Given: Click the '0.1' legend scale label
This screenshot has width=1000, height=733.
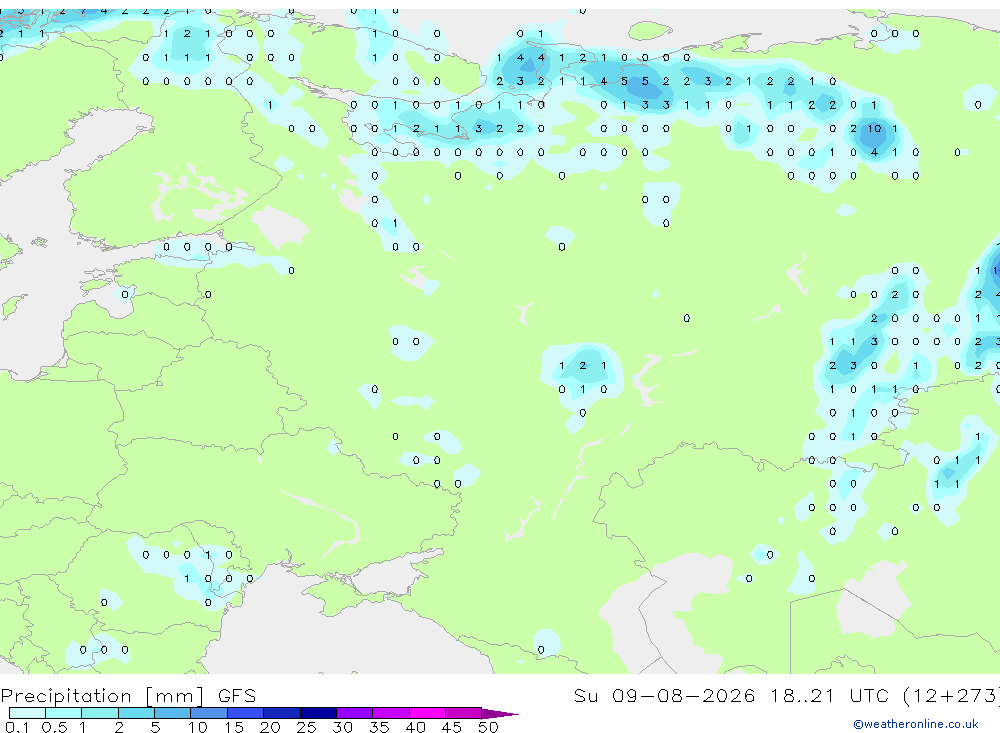Looking at the screenshot, I should tap(17, 727).
